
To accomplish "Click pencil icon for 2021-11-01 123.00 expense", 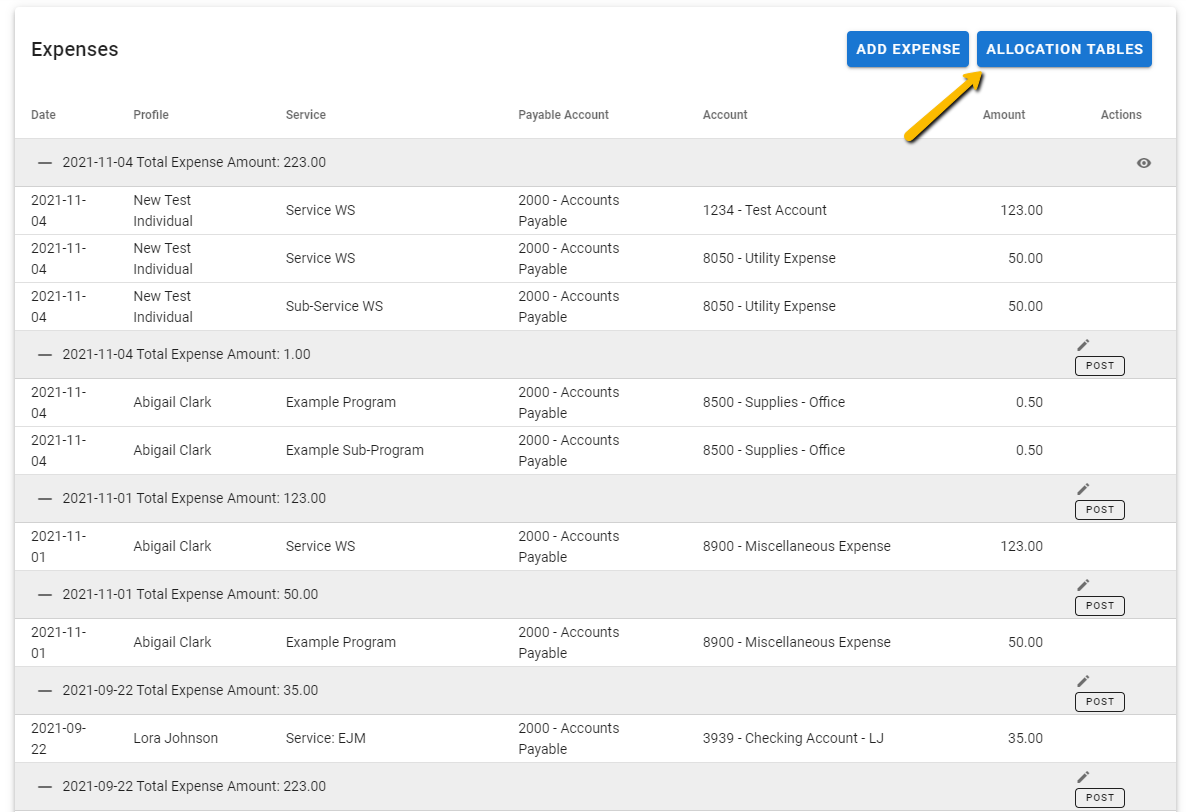I will (1083, 489).
